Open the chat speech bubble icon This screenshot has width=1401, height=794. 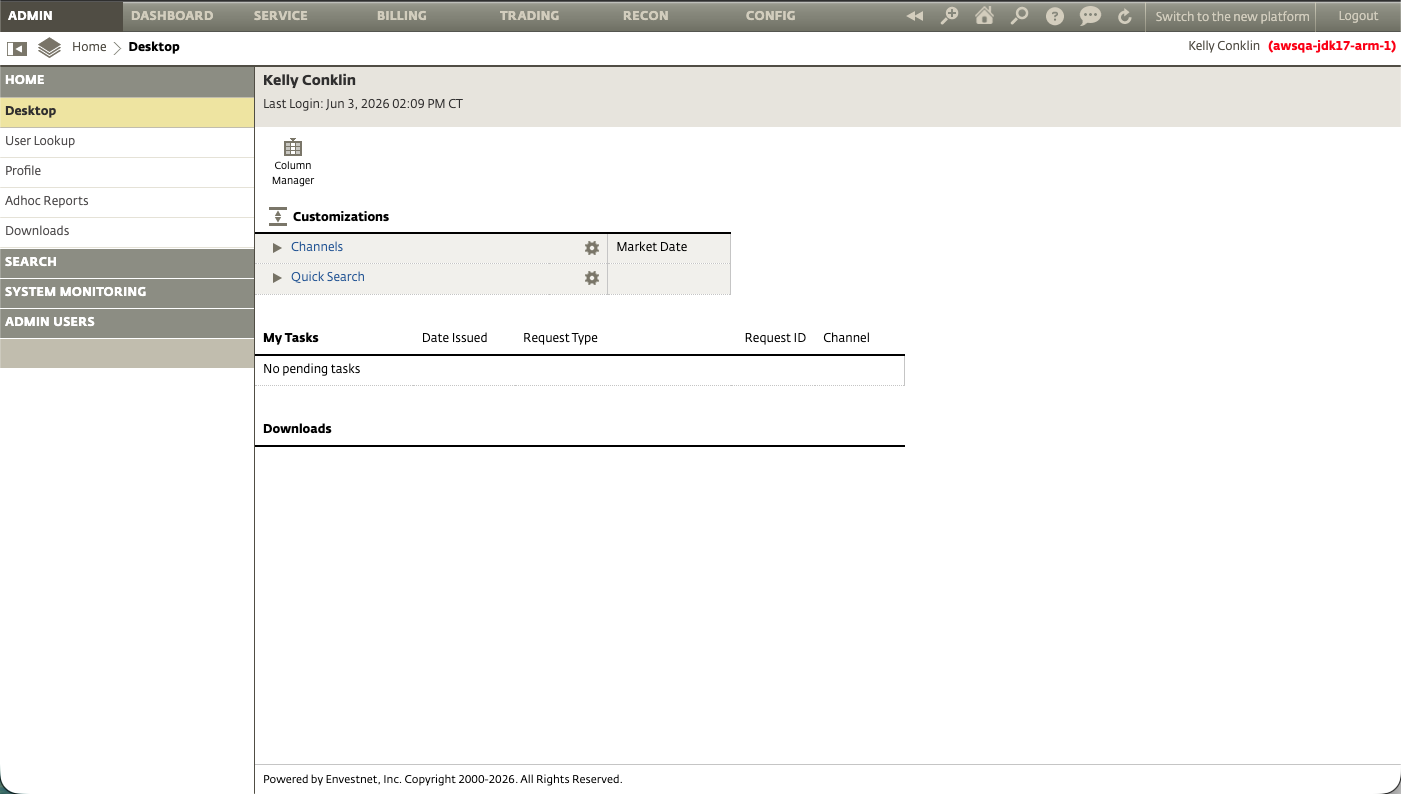tap(1090, 16)
